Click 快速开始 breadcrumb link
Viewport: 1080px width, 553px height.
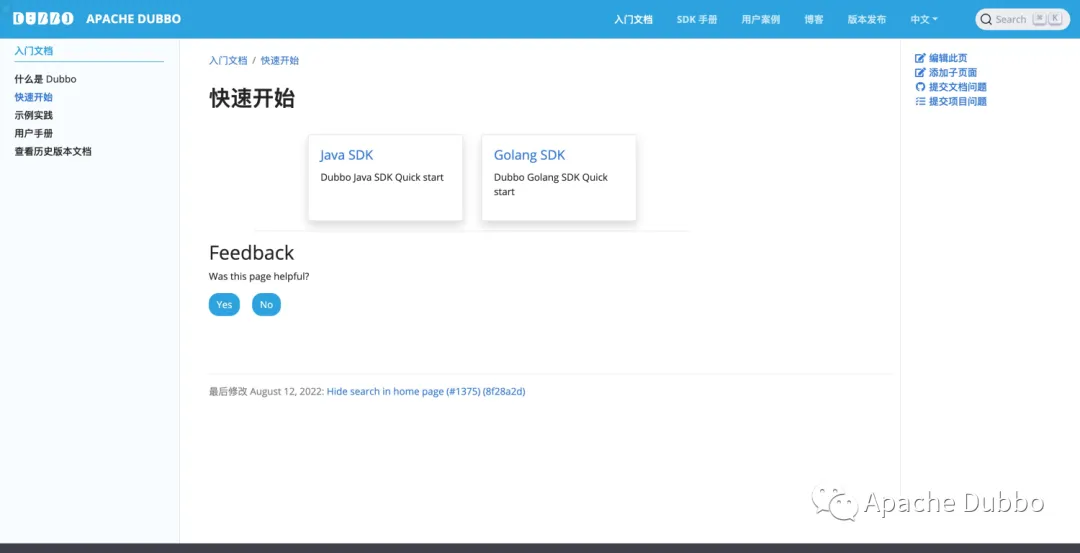(280, 61)
